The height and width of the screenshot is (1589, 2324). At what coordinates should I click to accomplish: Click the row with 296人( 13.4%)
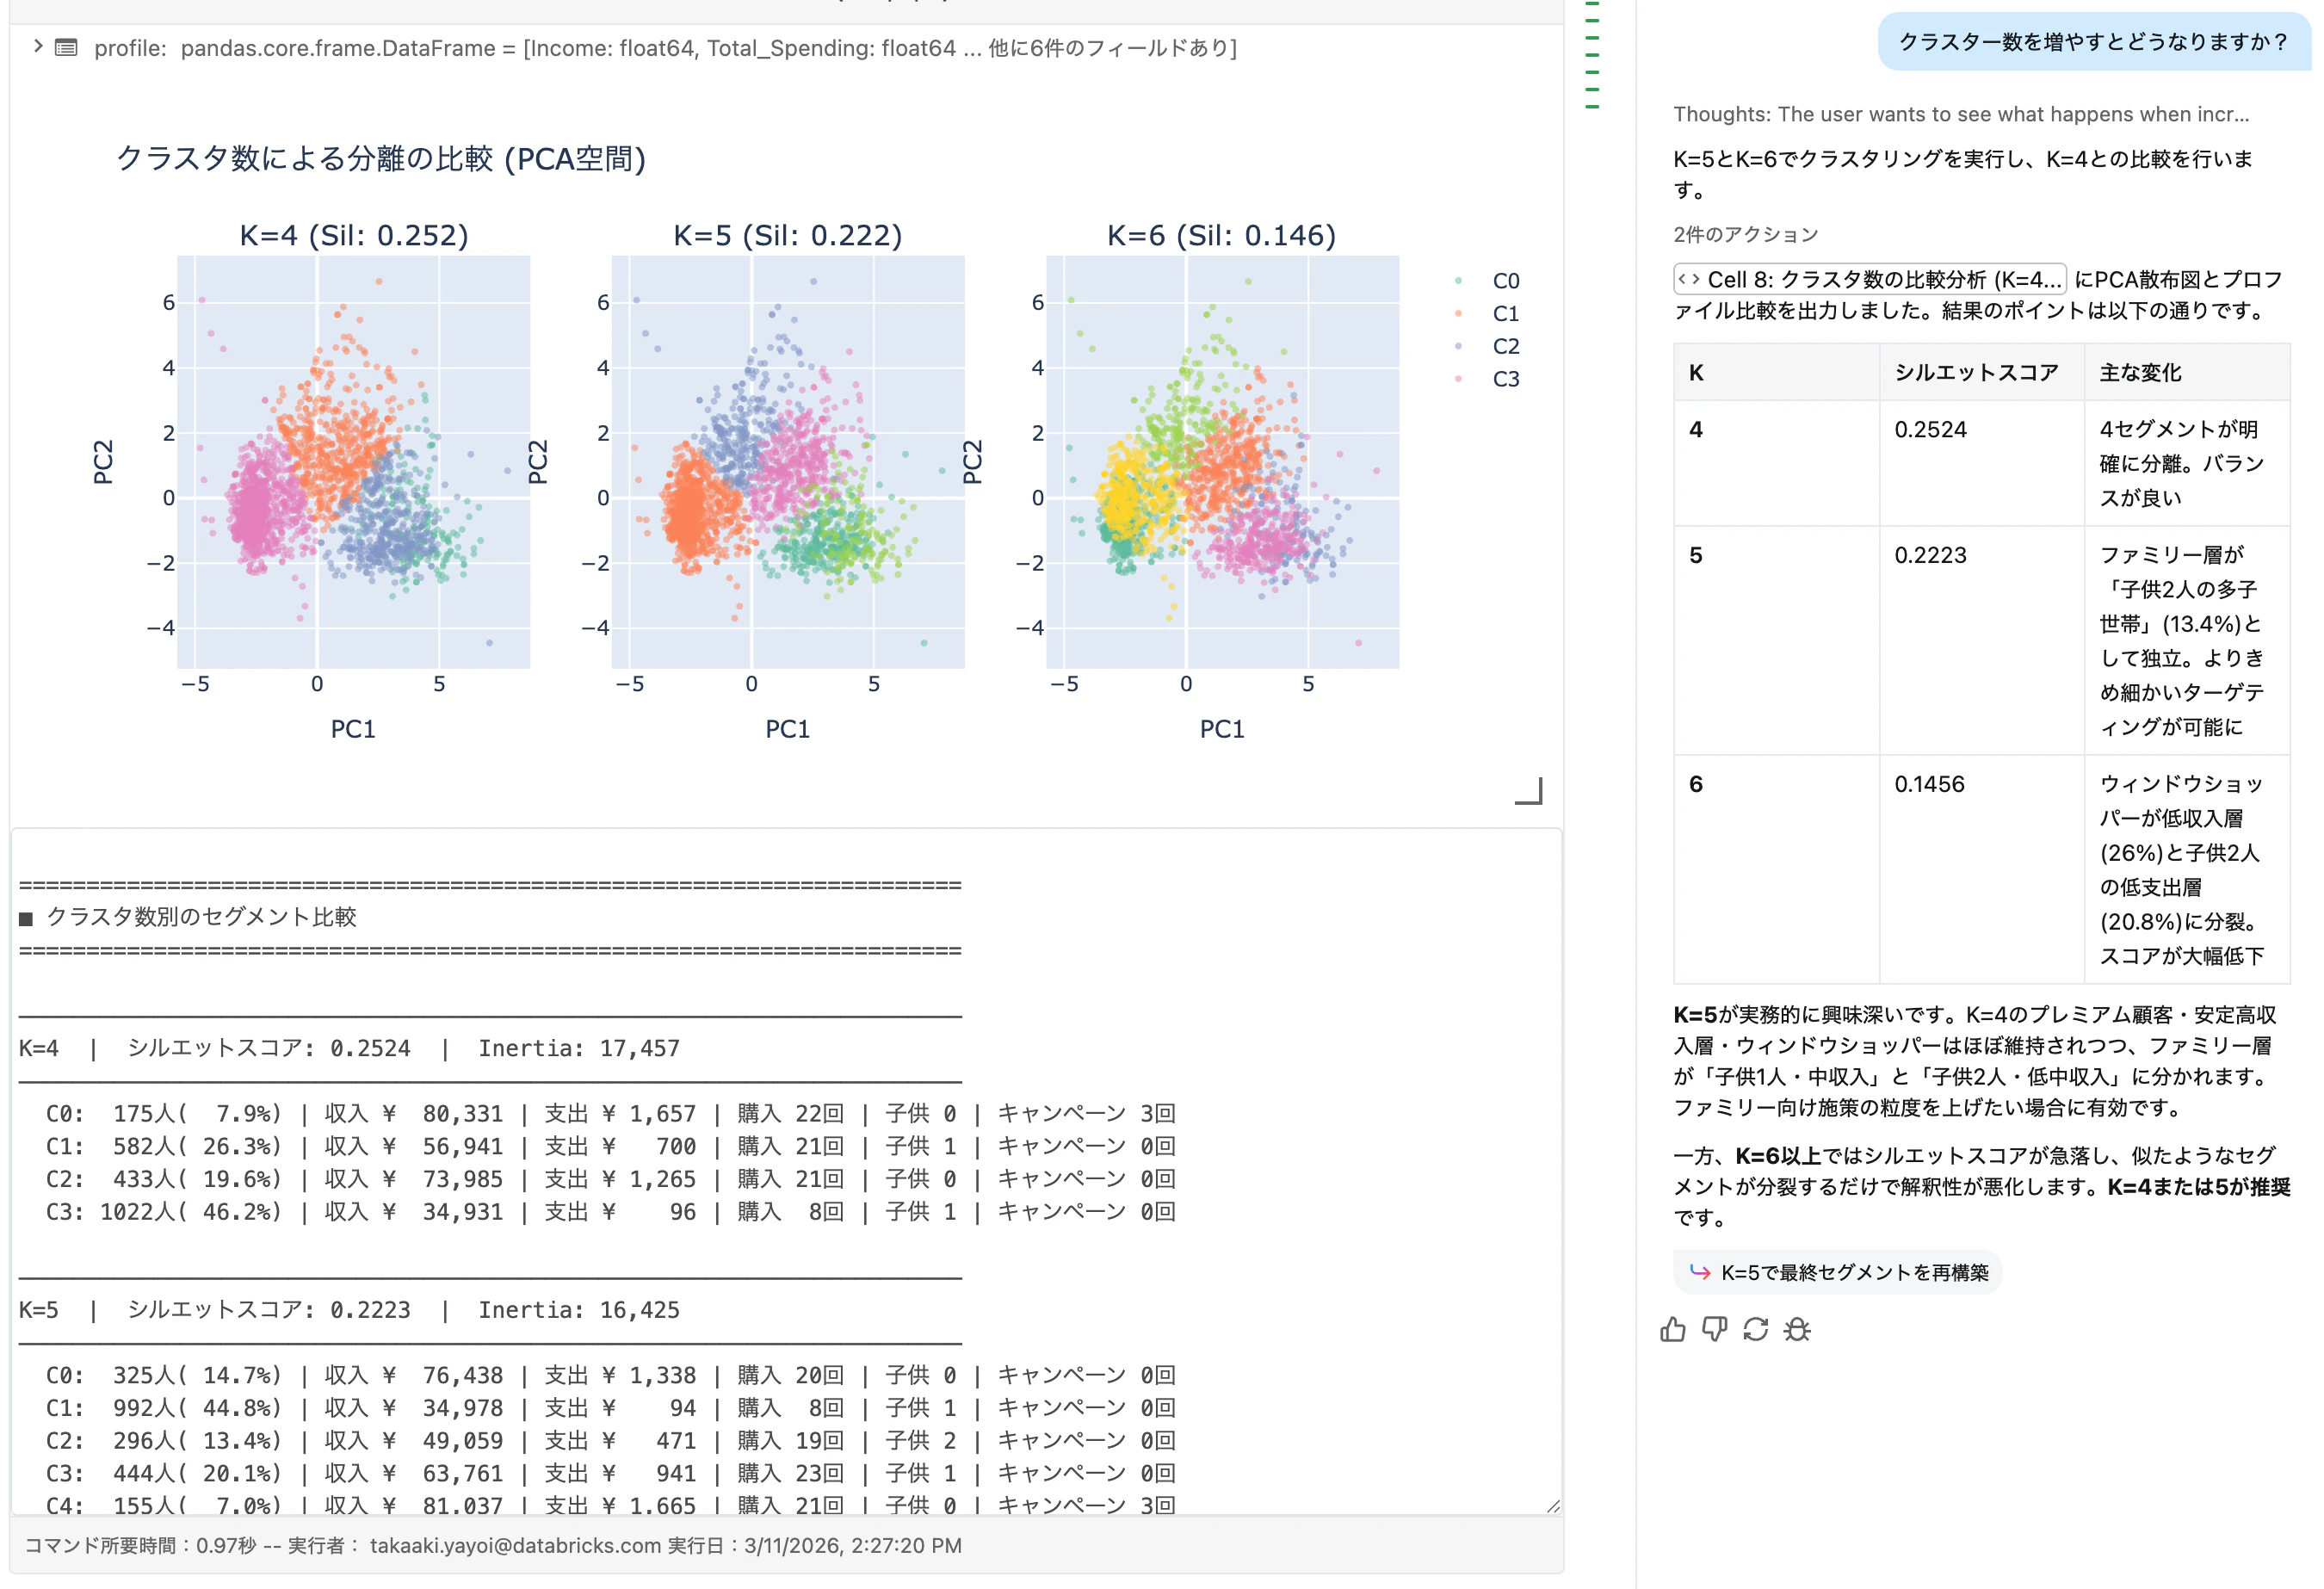coord(610,1440)
